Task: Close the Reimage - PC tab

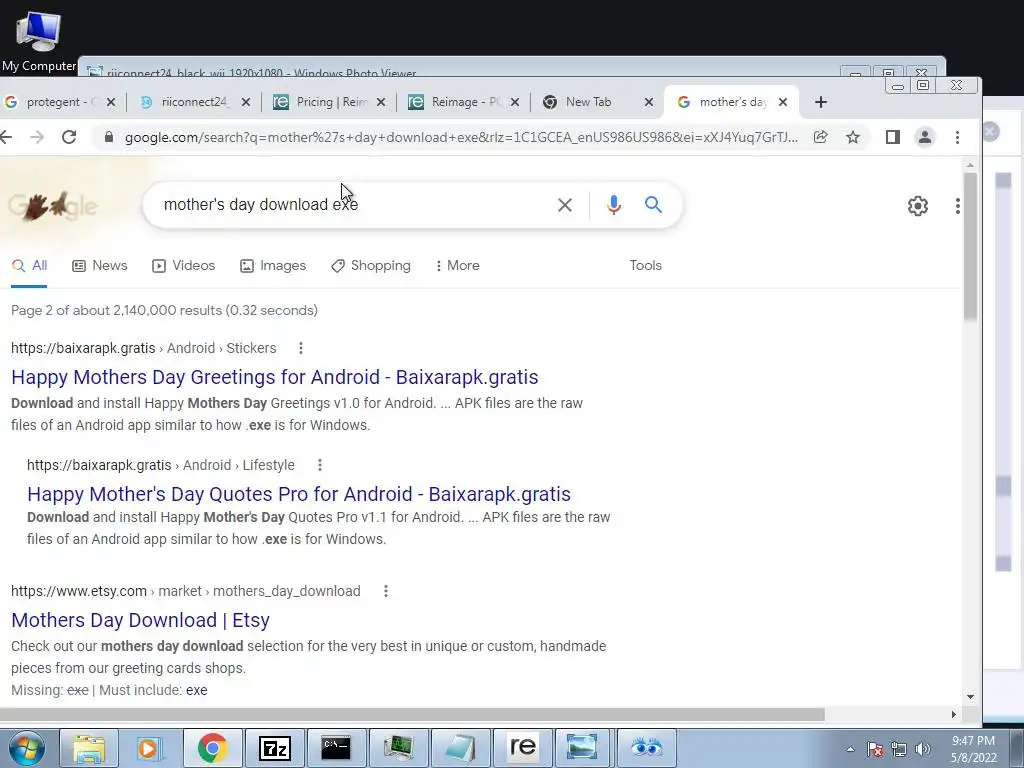Action: click(x=515, y=102)
